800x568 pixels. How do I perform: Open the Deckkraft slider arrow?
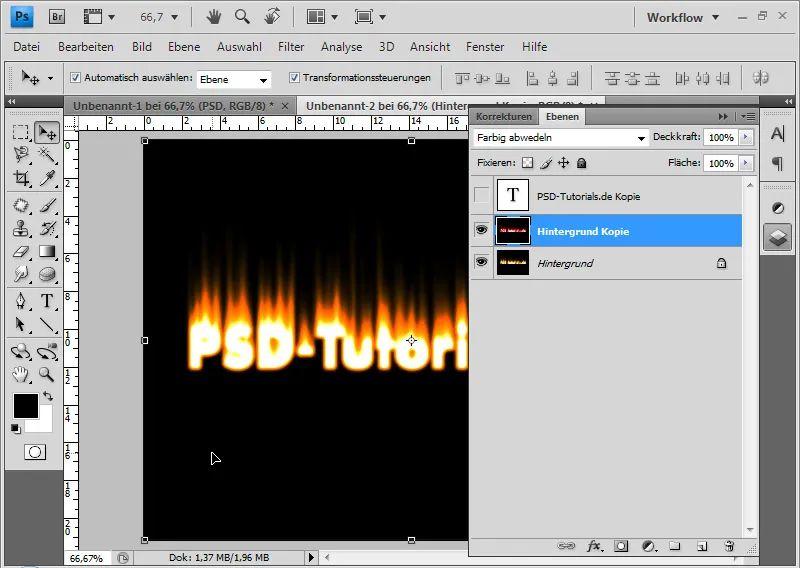tap(746, 137)
